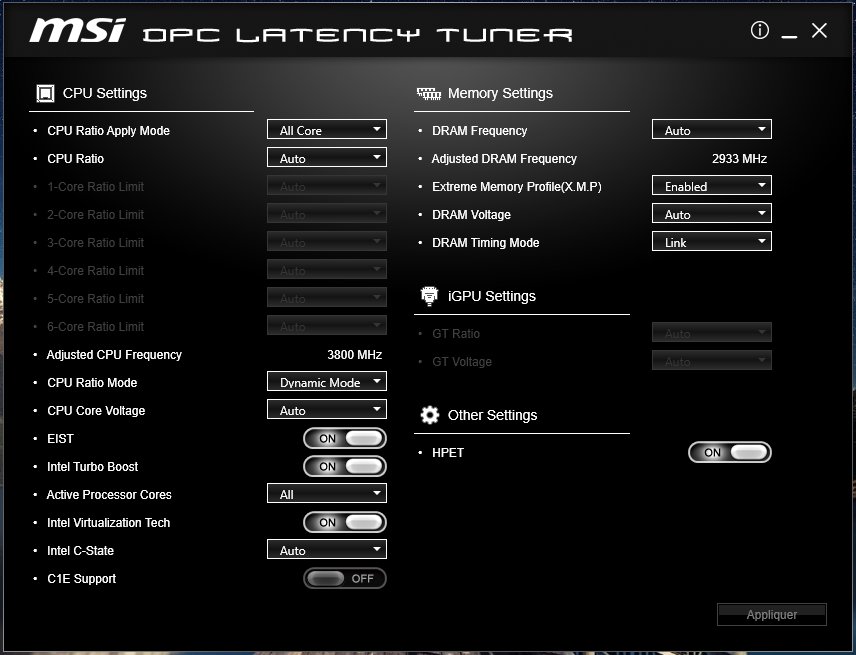Click the Memory Settings RAM icon

pyautogui.click(x=428, y=94)
